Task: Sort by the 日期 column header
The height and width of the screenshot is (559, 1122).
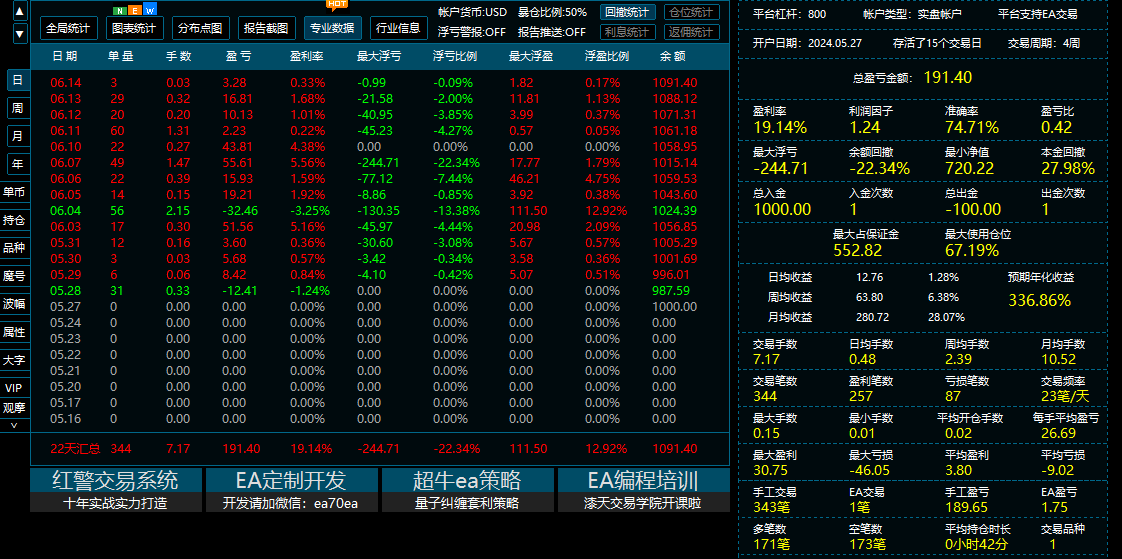Action: pos(64,57)
